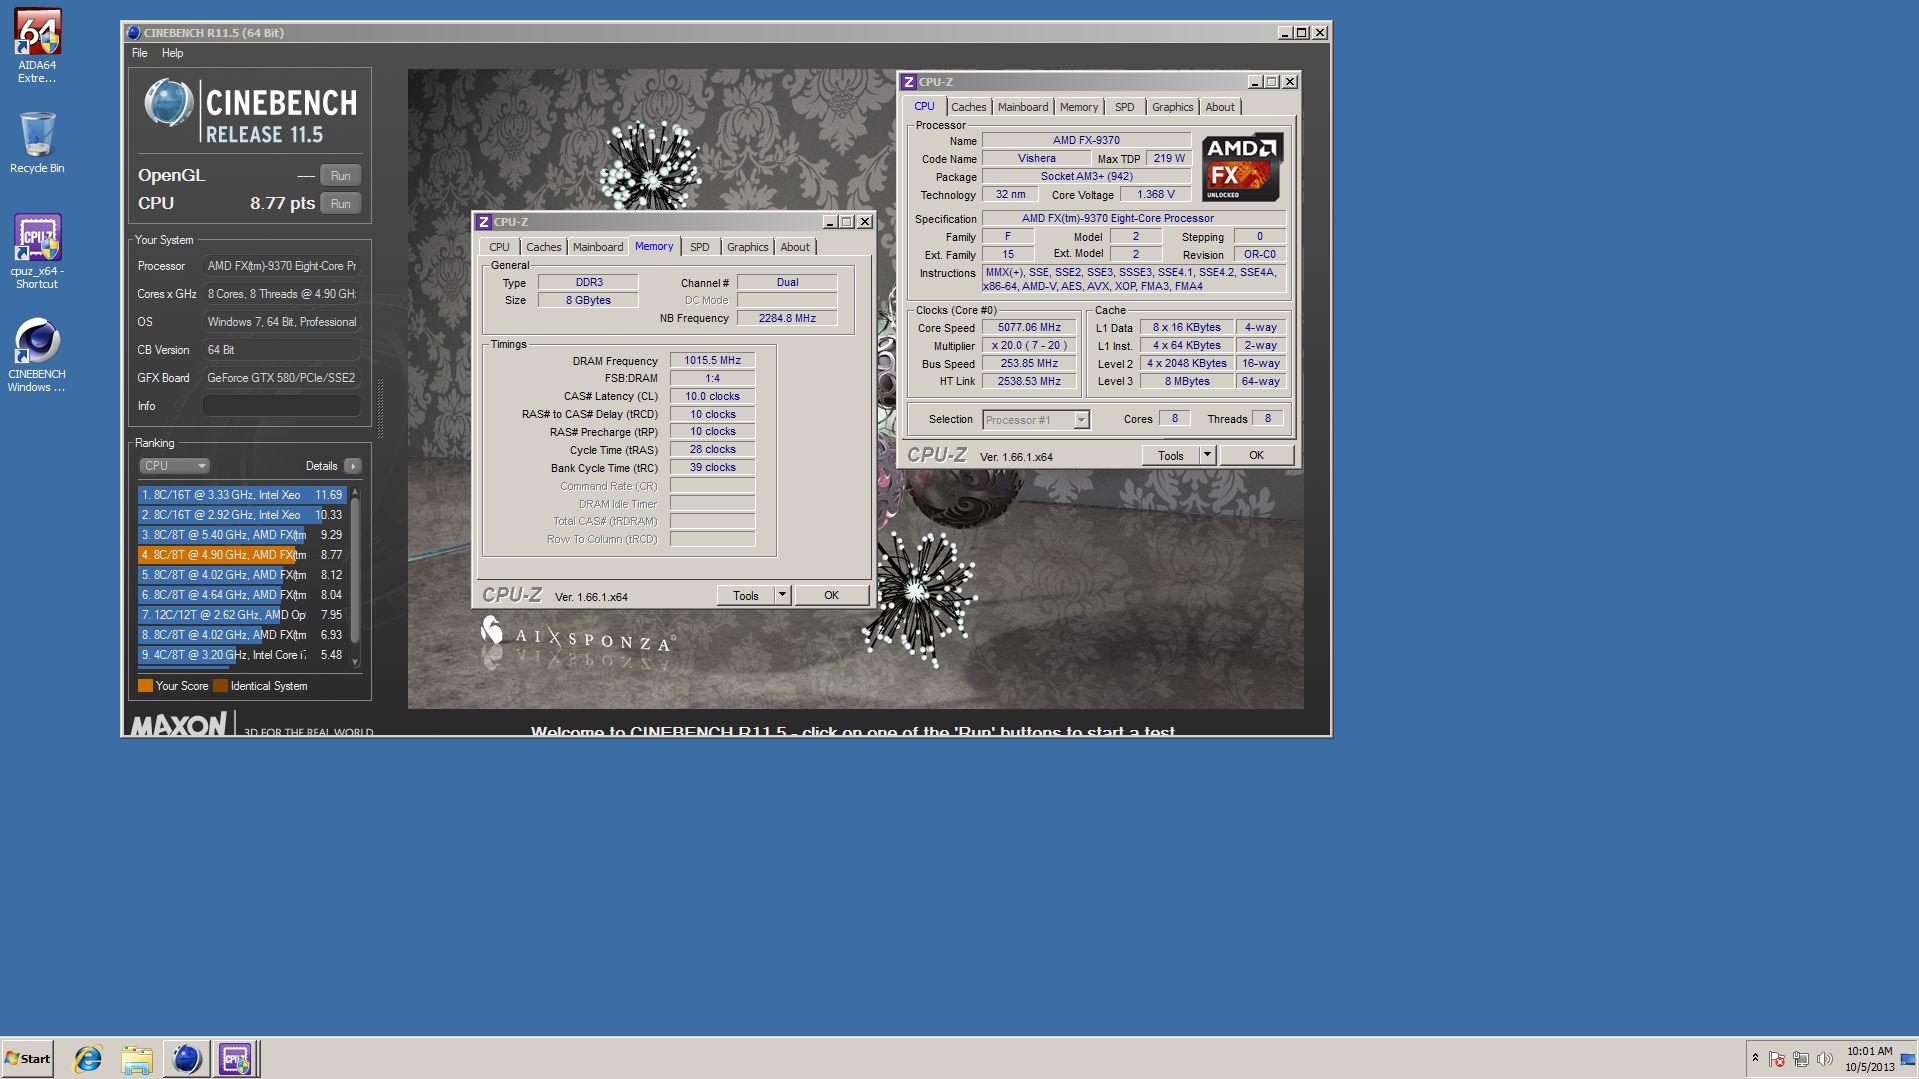Open Windows Explorer folder icon on taskbar
Image resolution: width=1919 pixels, height=1079 pixels.
[x=137, y=1059]
